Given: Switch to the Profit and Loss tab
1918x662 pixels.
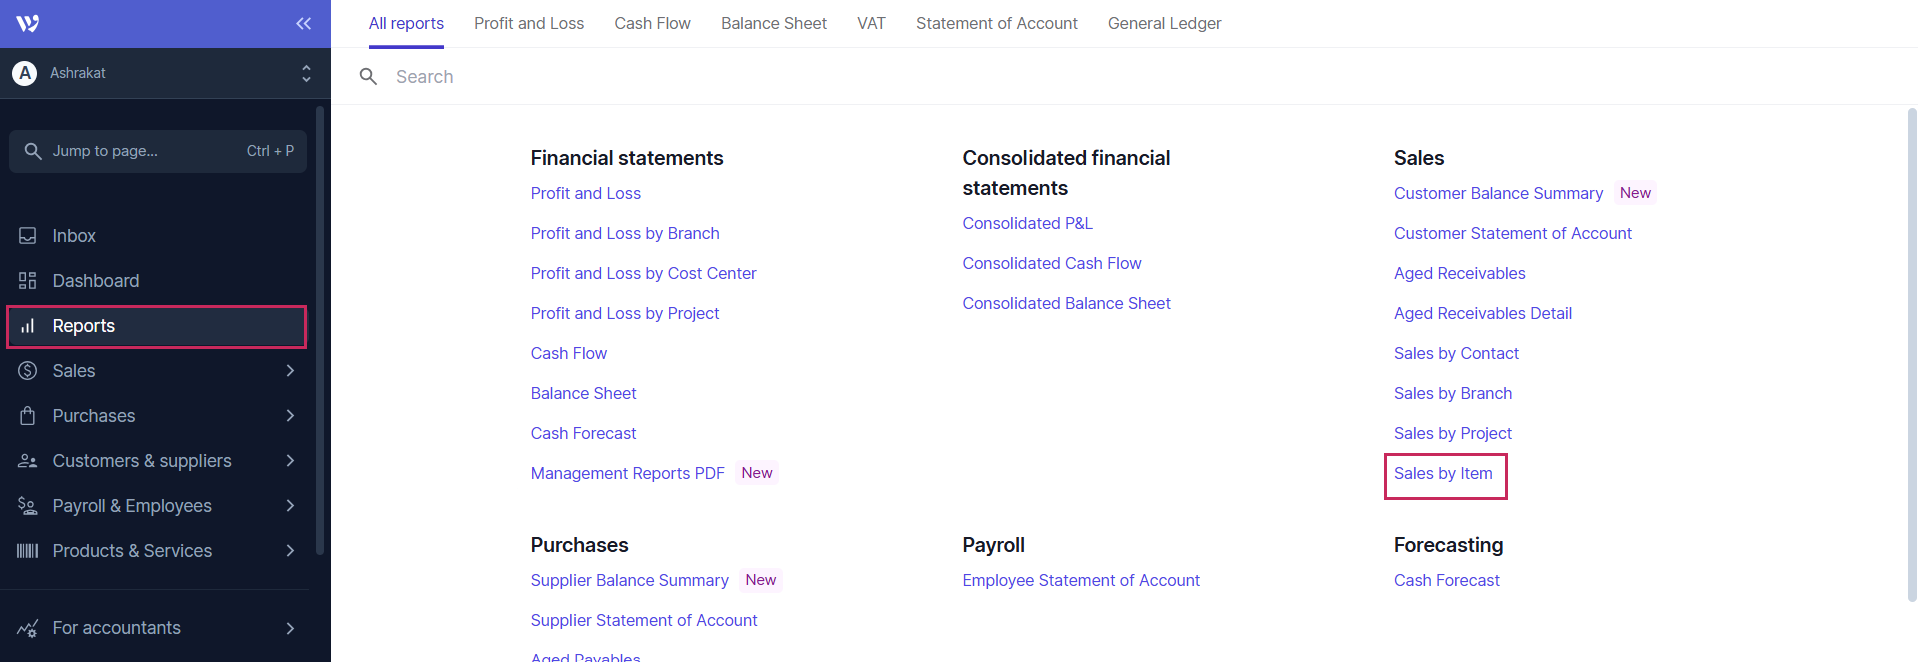Looking at the screenshot, I should pos(529,23).
